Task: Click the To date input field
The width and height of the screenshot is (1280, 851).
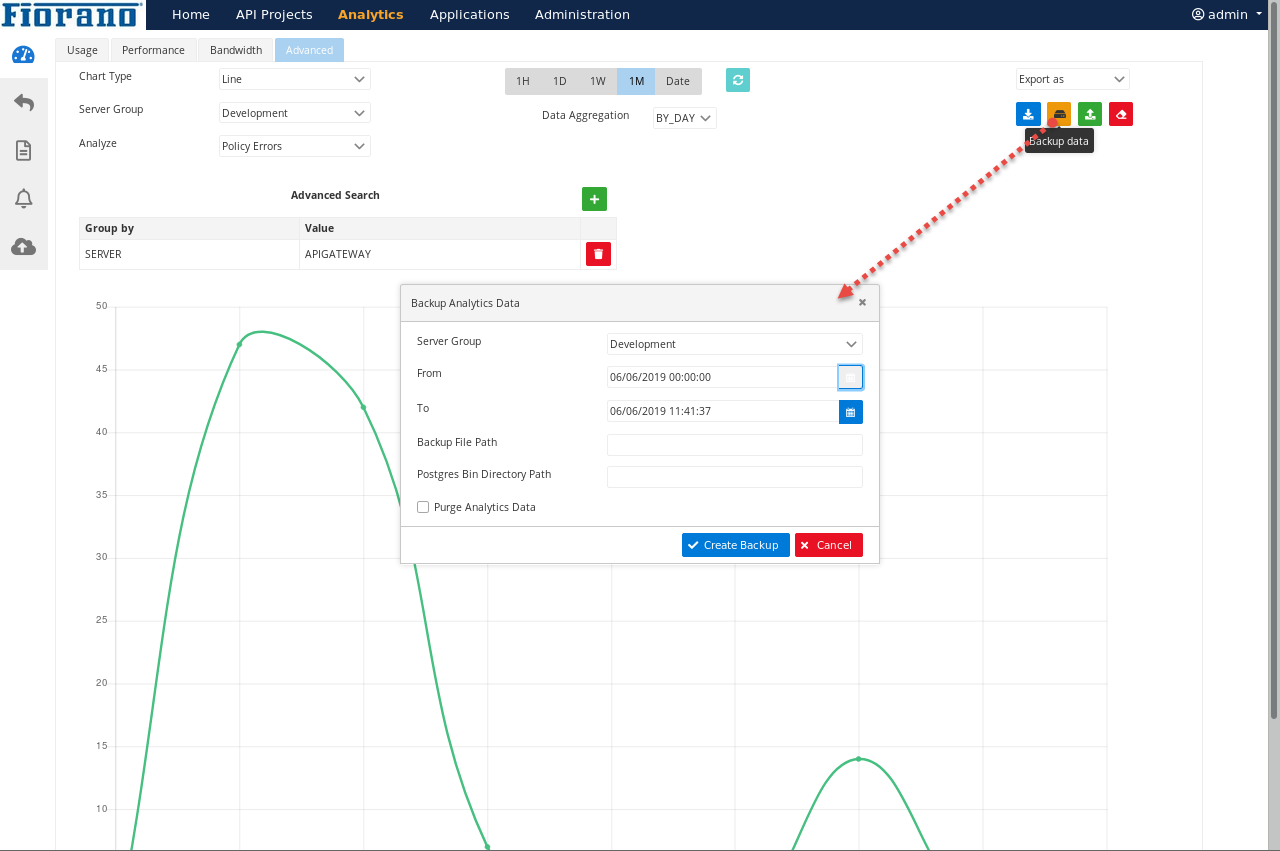Action: [x=722, y=411]
